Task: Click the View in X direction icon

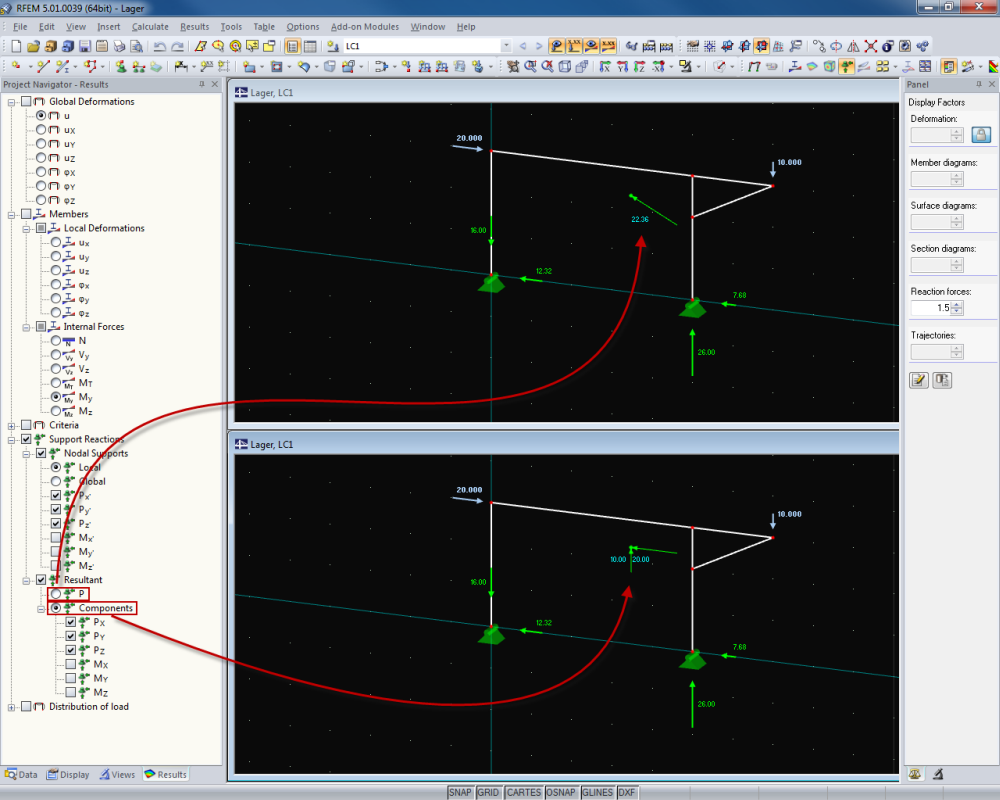Action: pos(605,66)
